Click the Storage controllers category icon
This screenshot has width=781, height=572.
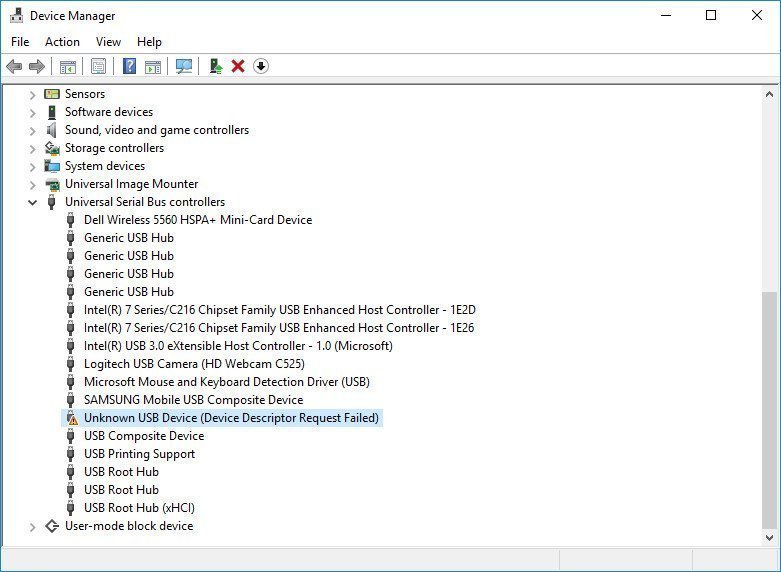[x=52, y=148]
